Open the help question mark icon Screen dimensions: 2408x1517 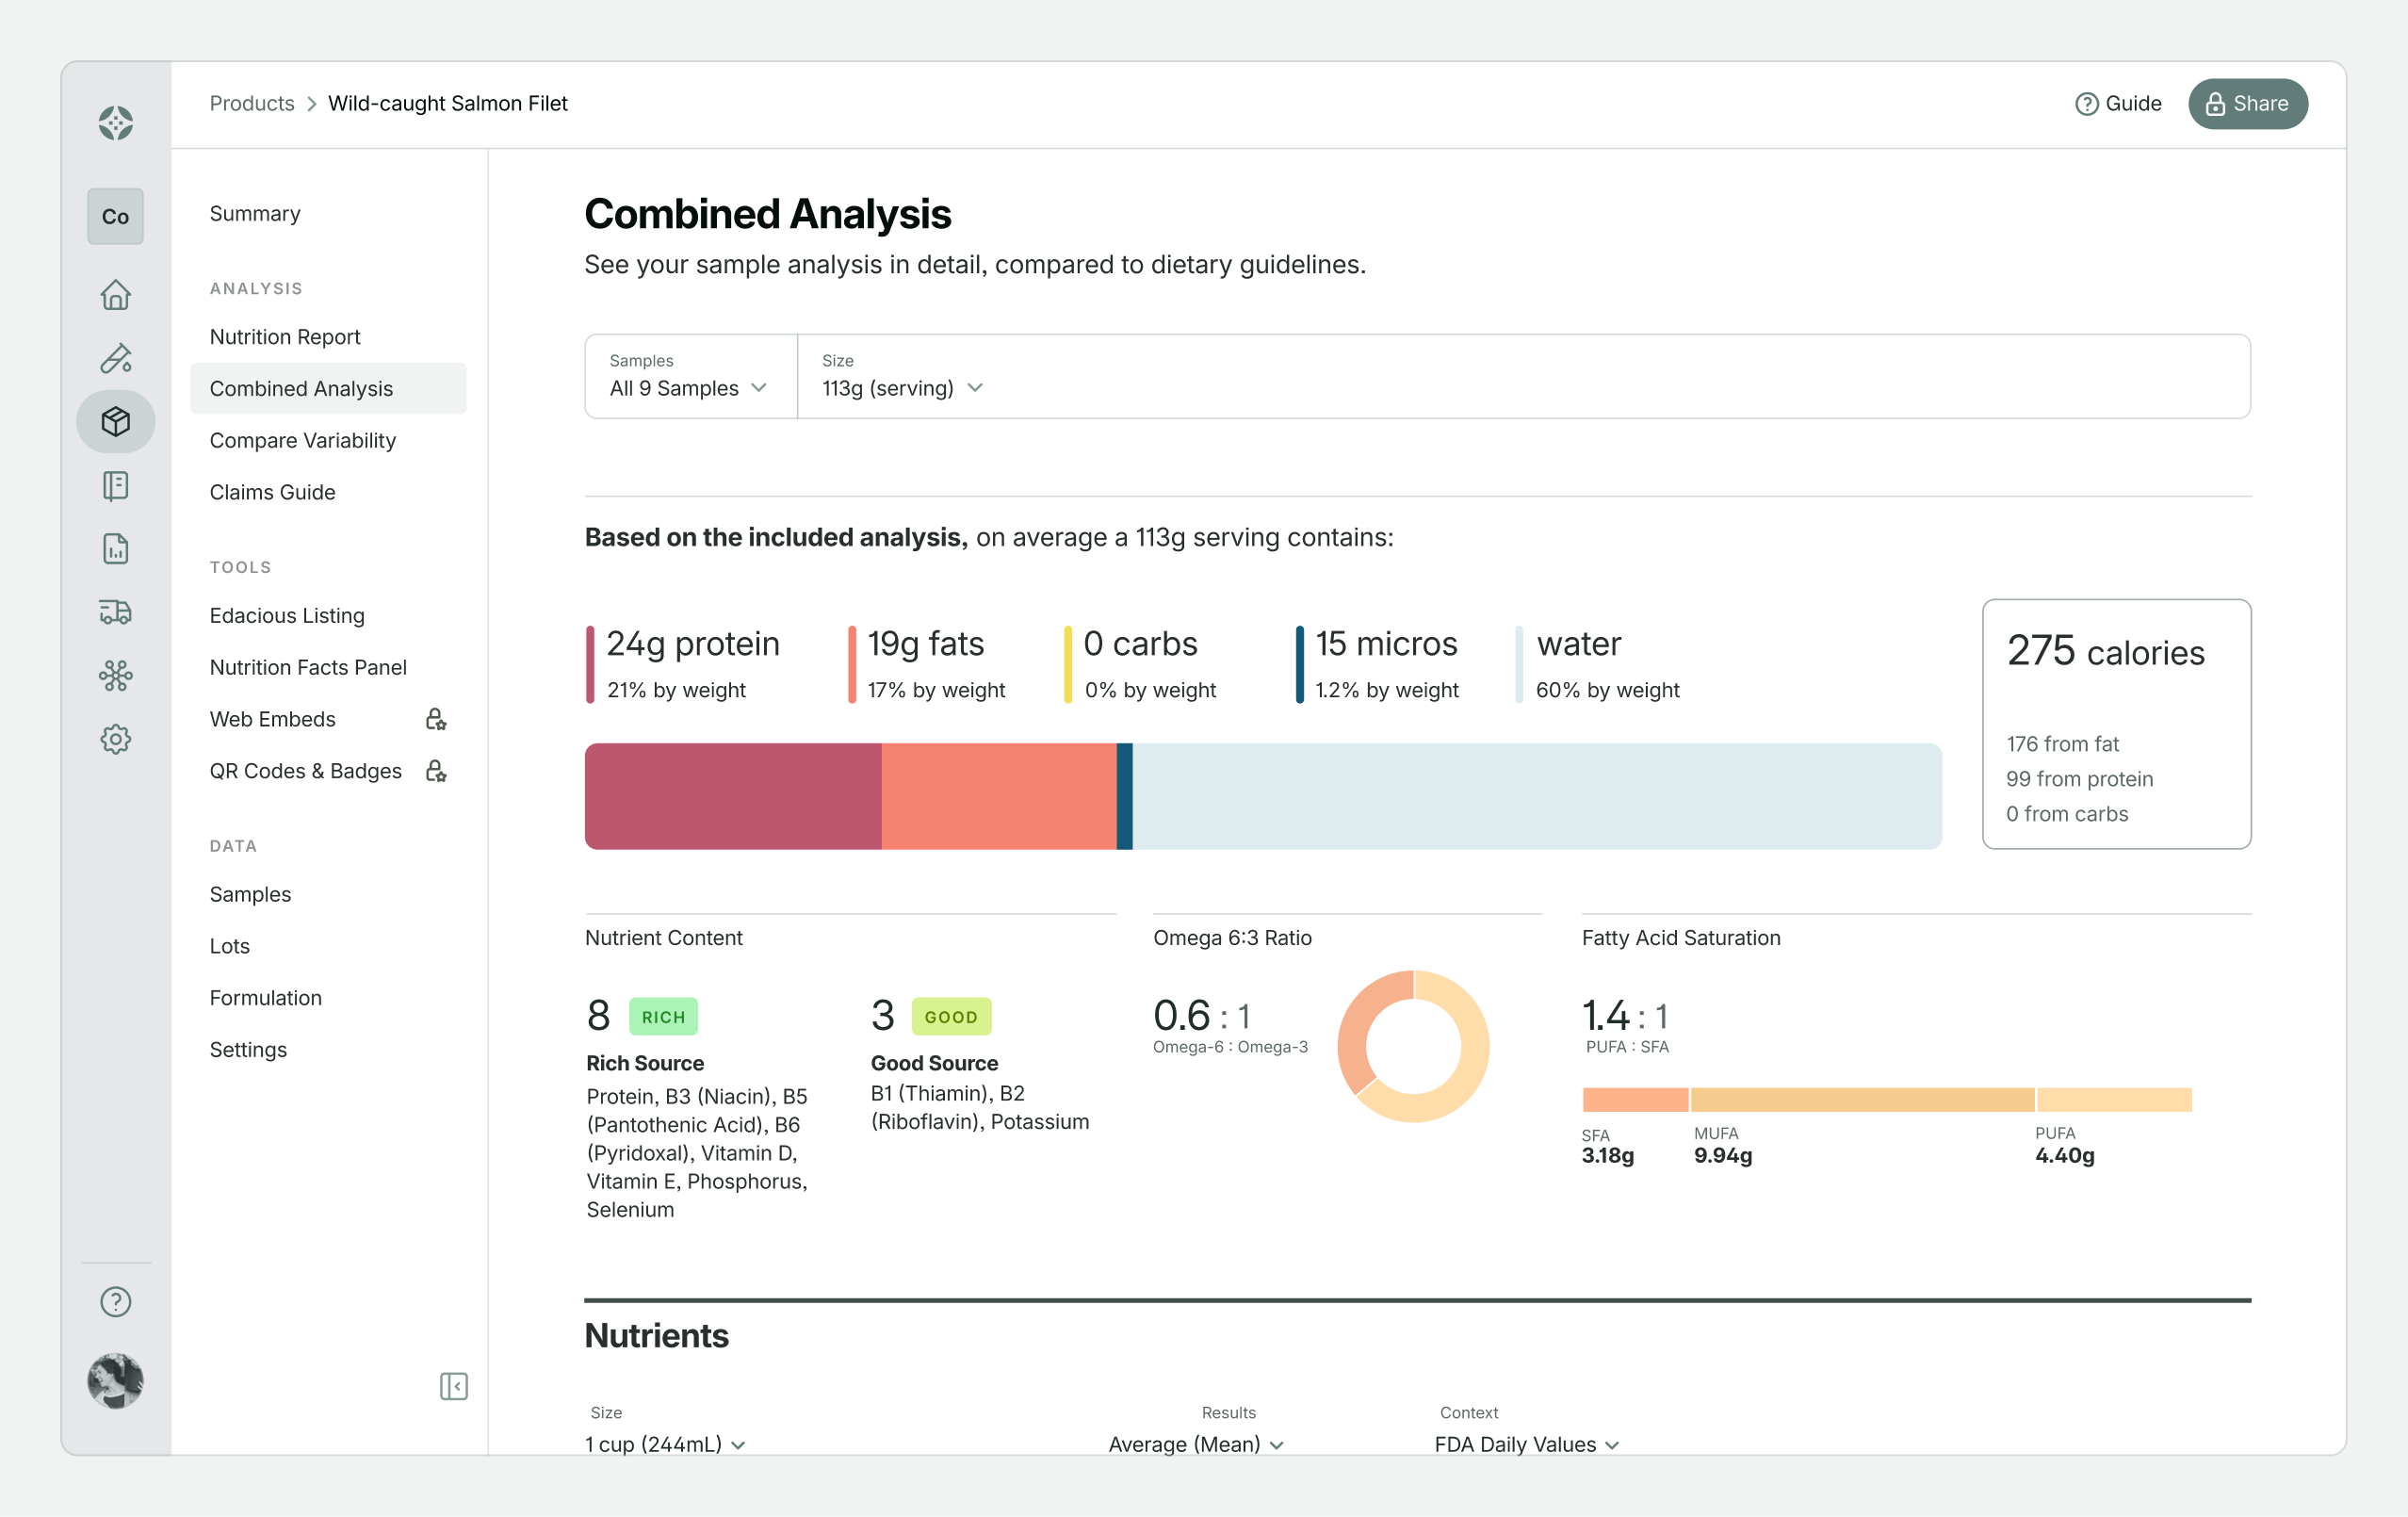115,1301
